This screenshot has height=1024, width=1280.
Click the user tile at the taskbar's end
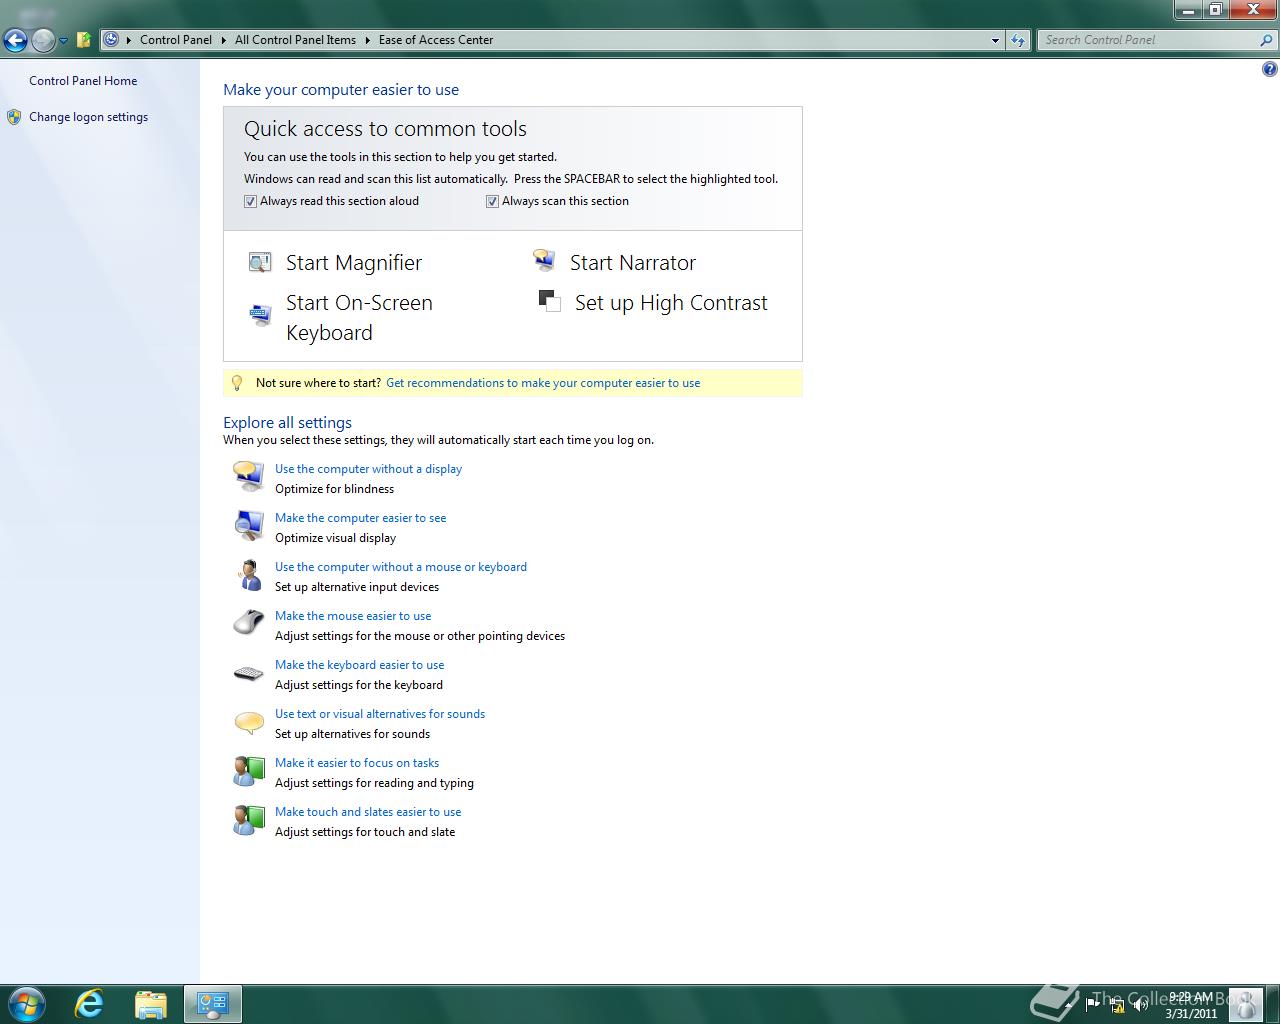pyautogui.click(x=1248, y=1003)
